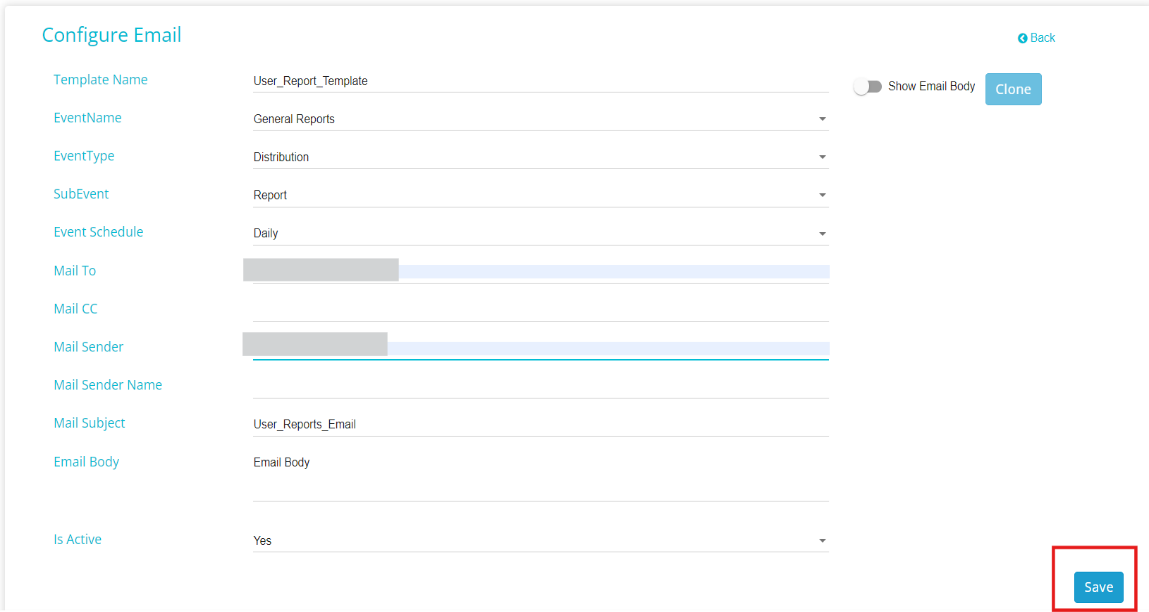The image size is (1149, 612).
Task: Open the Is Active Yes dropdown
Action: [x=541, y=540]
